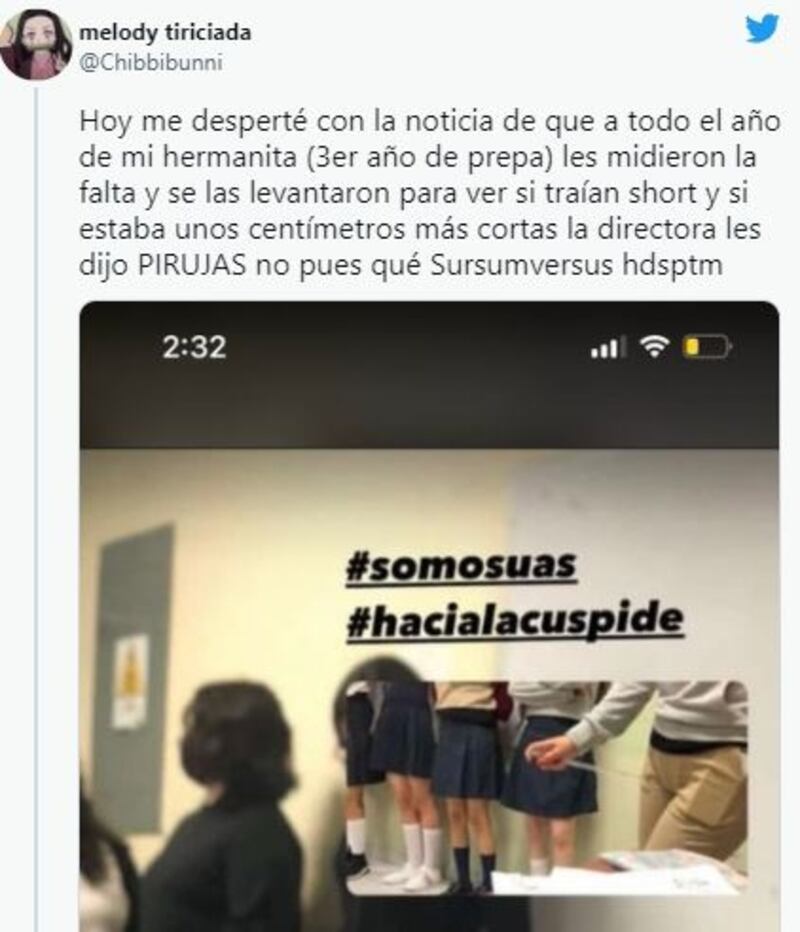Click the Twitter bird logo
The height and width of the screenshot is (932, 800).
pos(762,29)
